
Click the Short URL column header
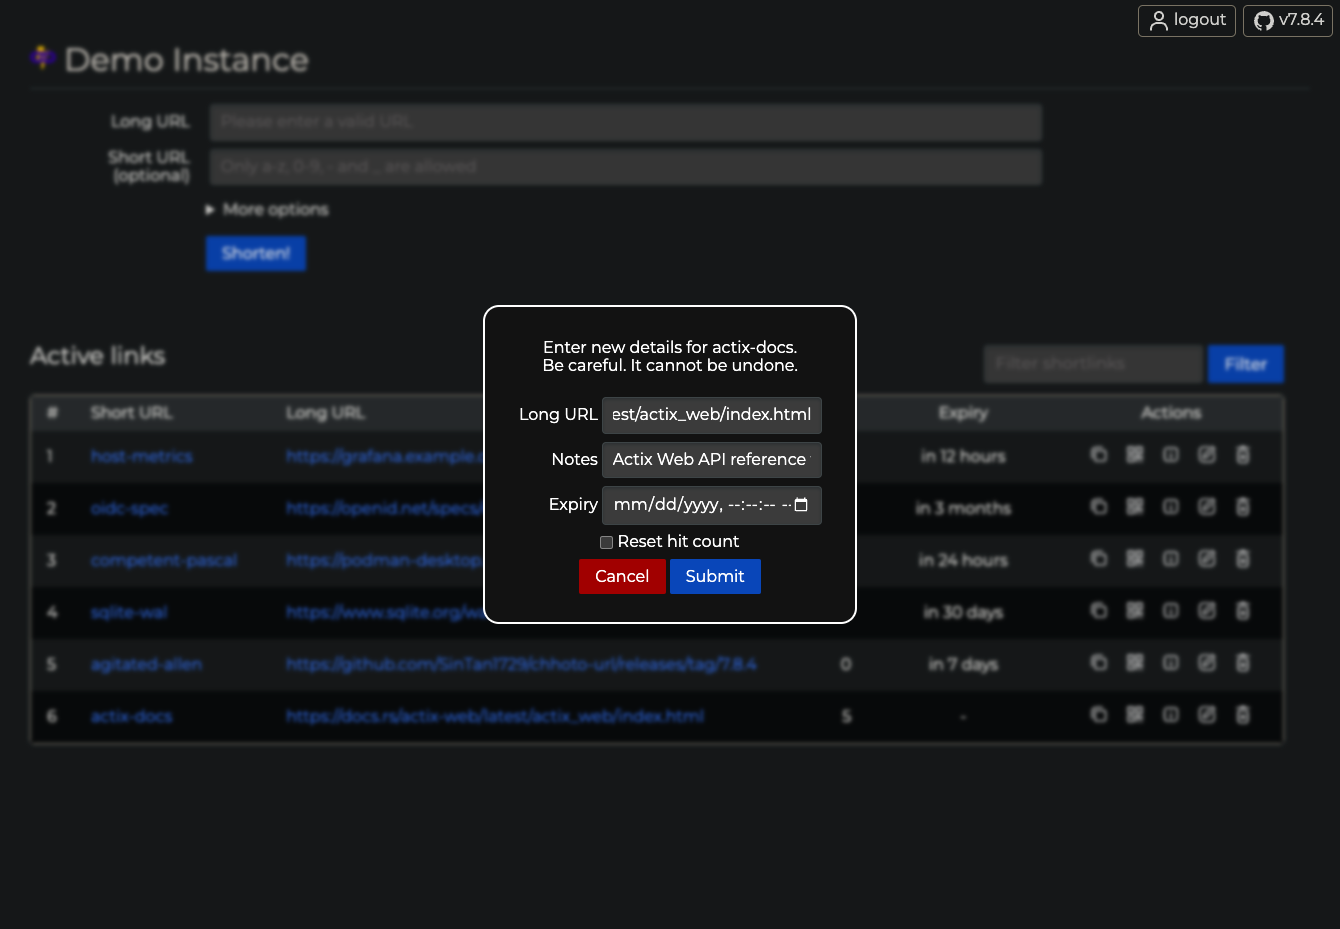click(131, 413)
